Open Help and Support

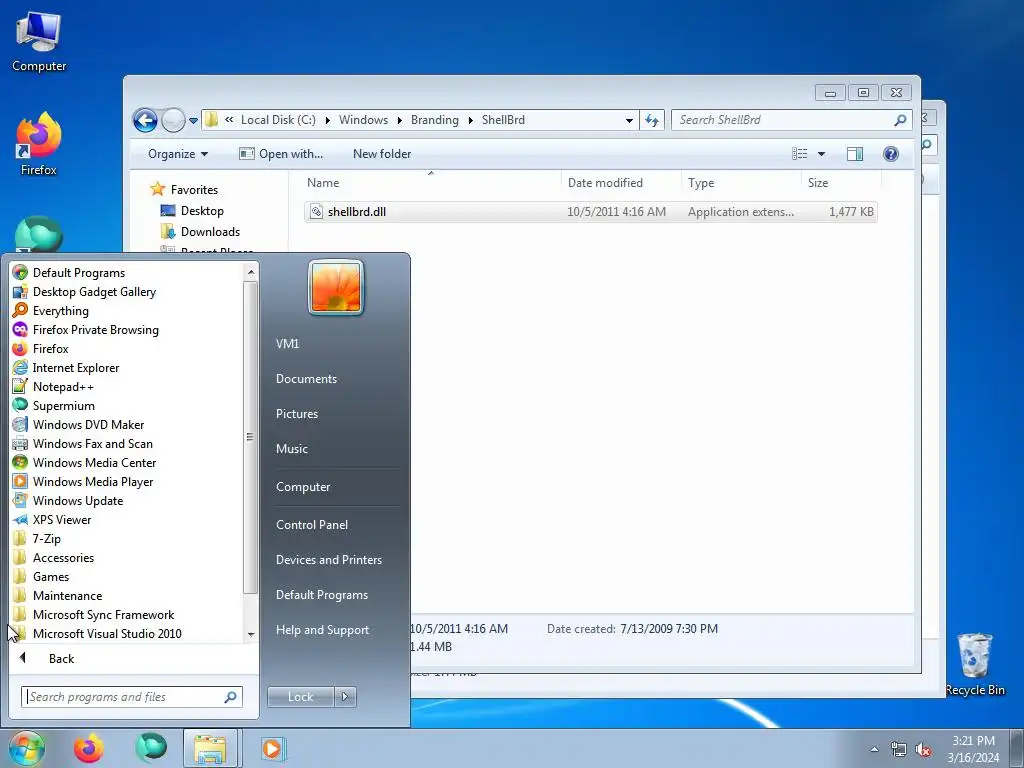point(322,630)
